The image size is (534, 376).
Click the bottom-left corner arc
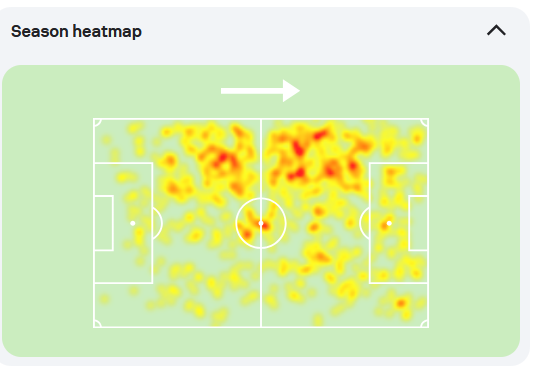point(97,324)
